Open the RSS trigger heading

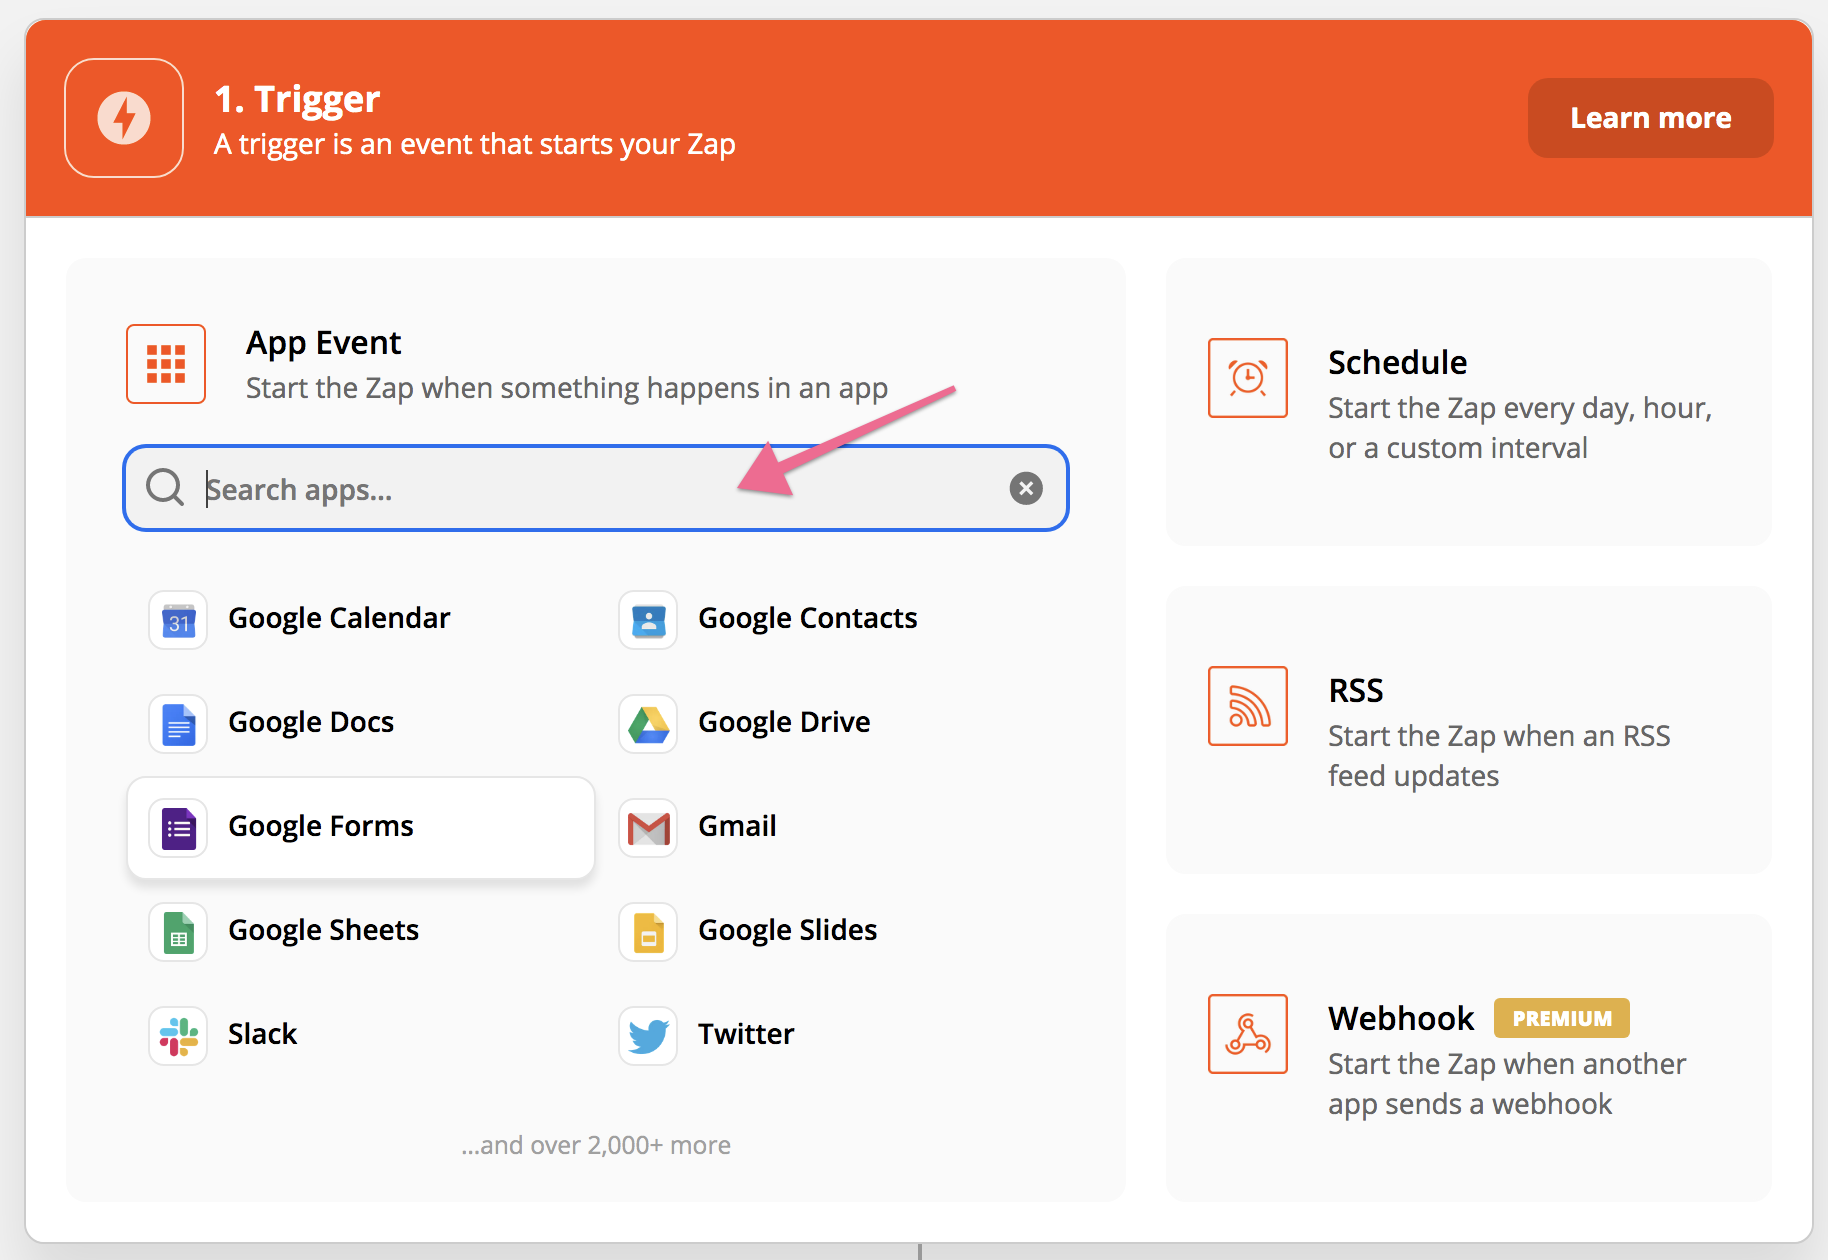[1355, 690]
